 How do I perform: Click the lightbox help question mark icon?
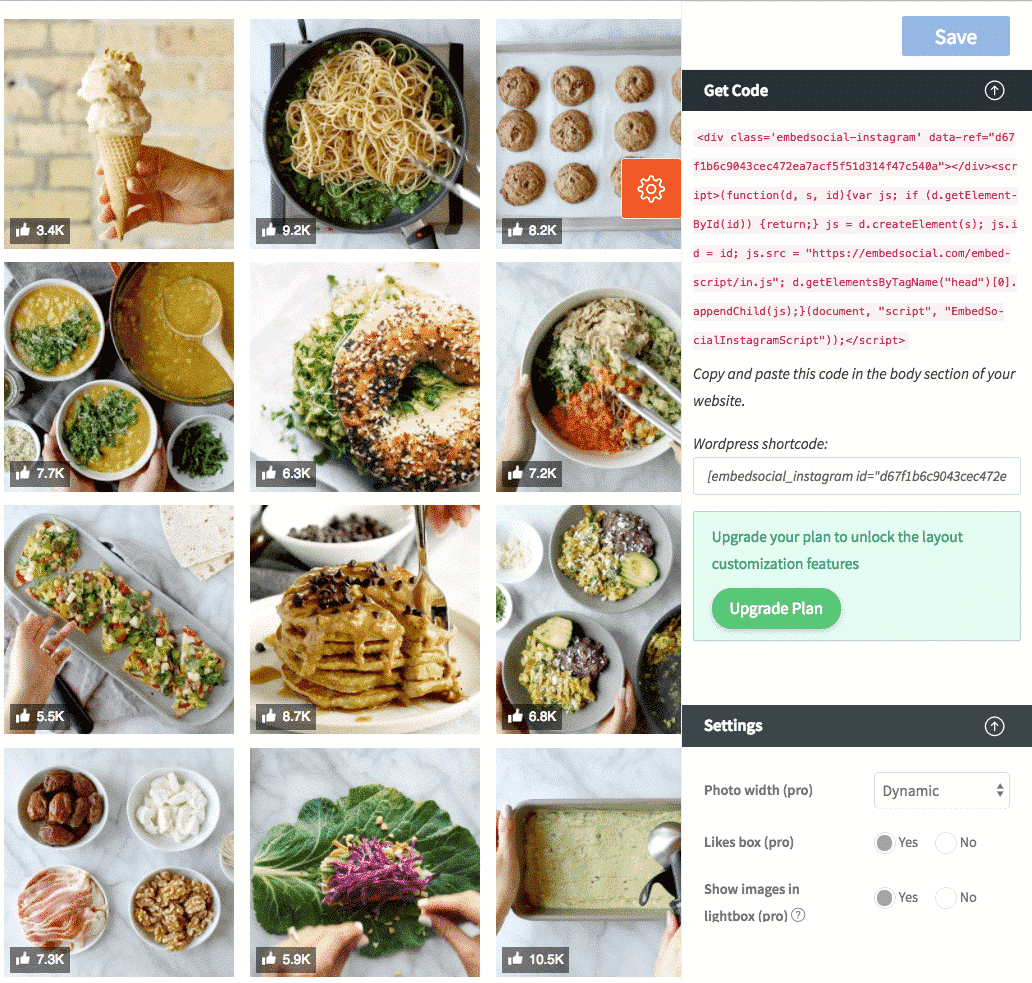798,915
